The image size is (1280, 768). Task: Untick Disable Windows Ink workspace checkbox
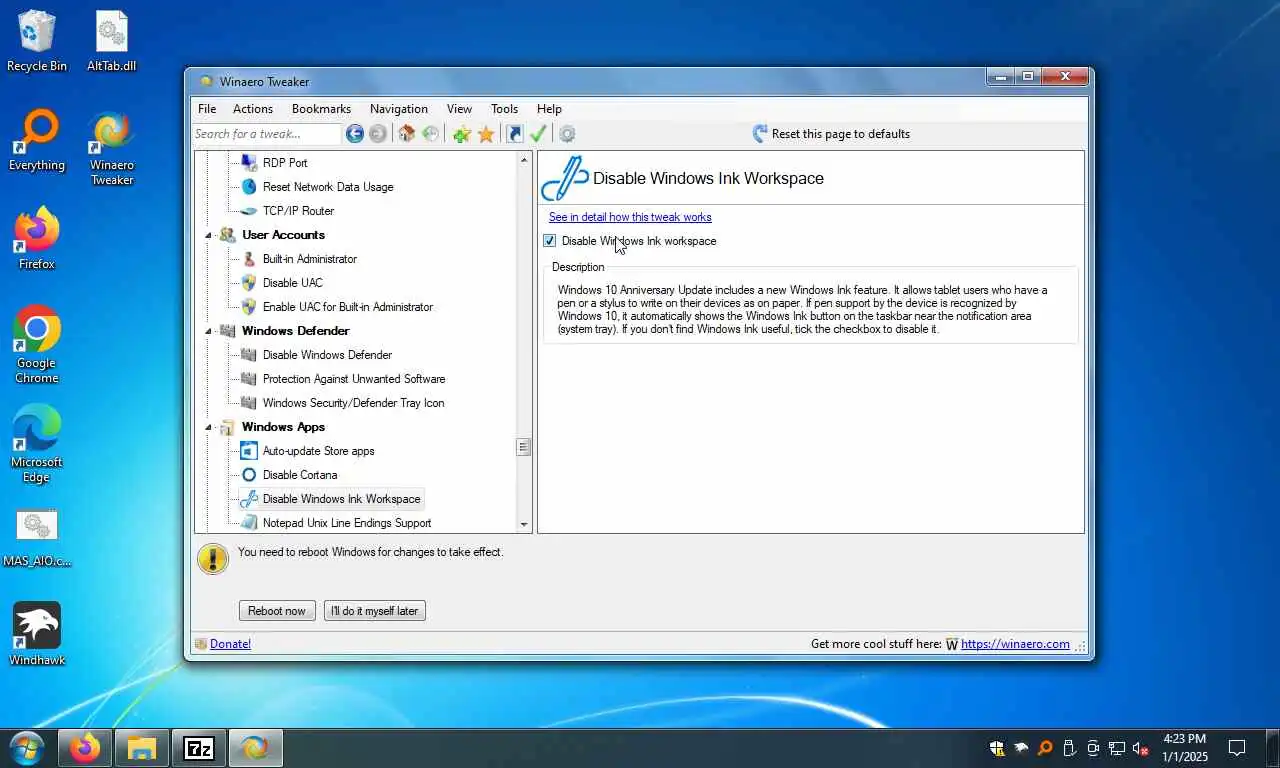[549, 241]
